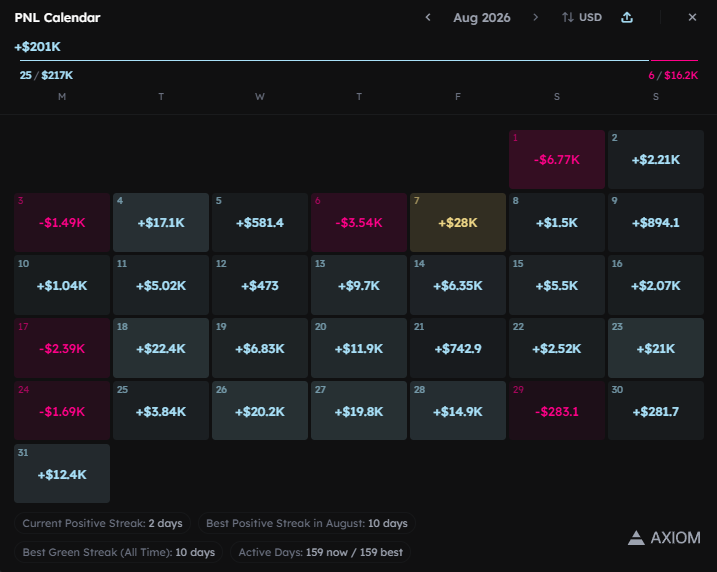Select day 27 cell with +$19.8K
The height and width of the screenshot is (572, 717).
tap(359, 411)
